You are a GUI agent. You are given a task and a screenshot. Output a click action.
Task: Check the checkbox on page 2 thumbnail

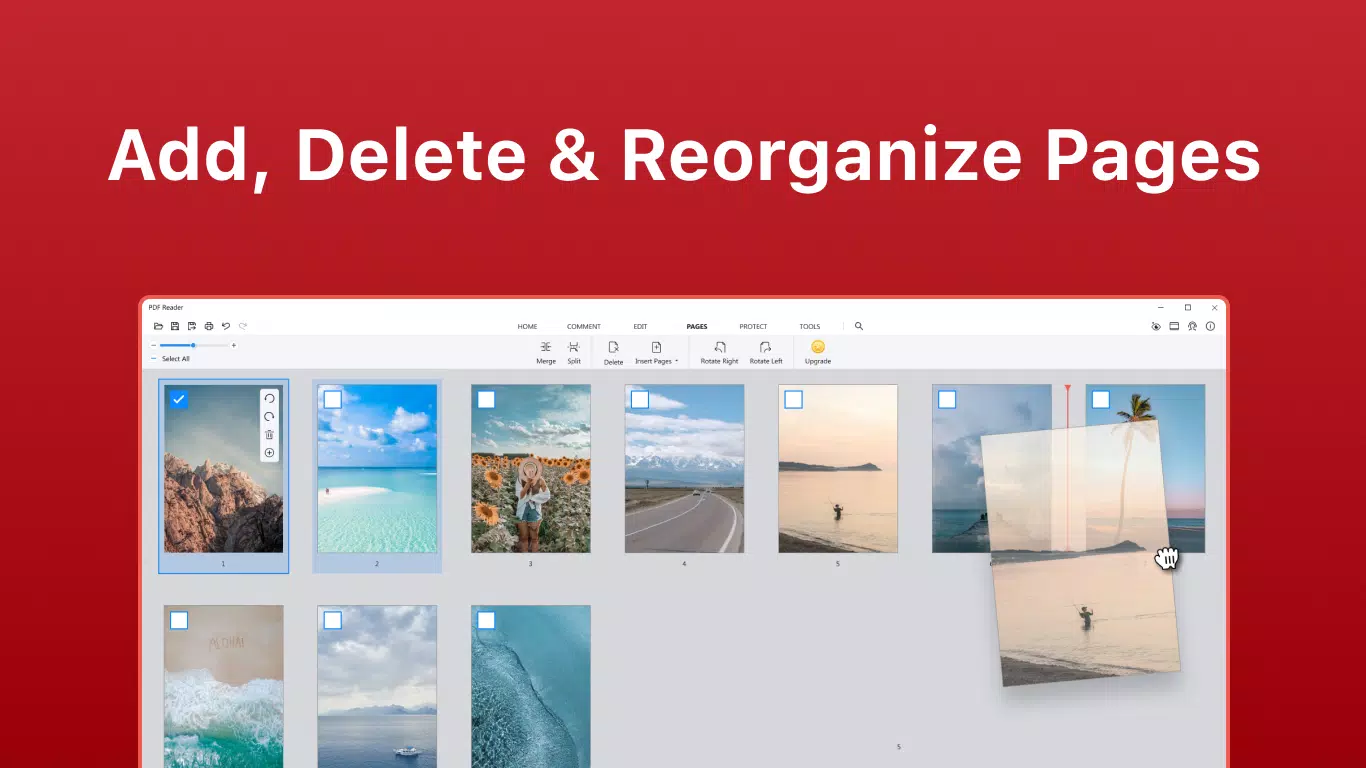(333, 400)
